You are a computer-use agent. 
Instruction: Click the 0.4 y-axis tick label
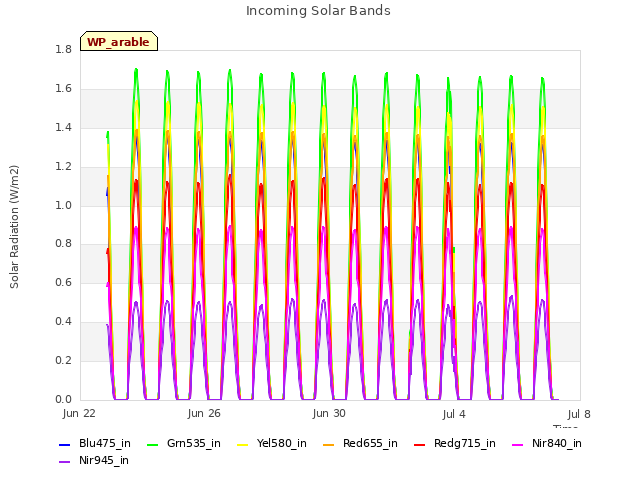[63, 321]
